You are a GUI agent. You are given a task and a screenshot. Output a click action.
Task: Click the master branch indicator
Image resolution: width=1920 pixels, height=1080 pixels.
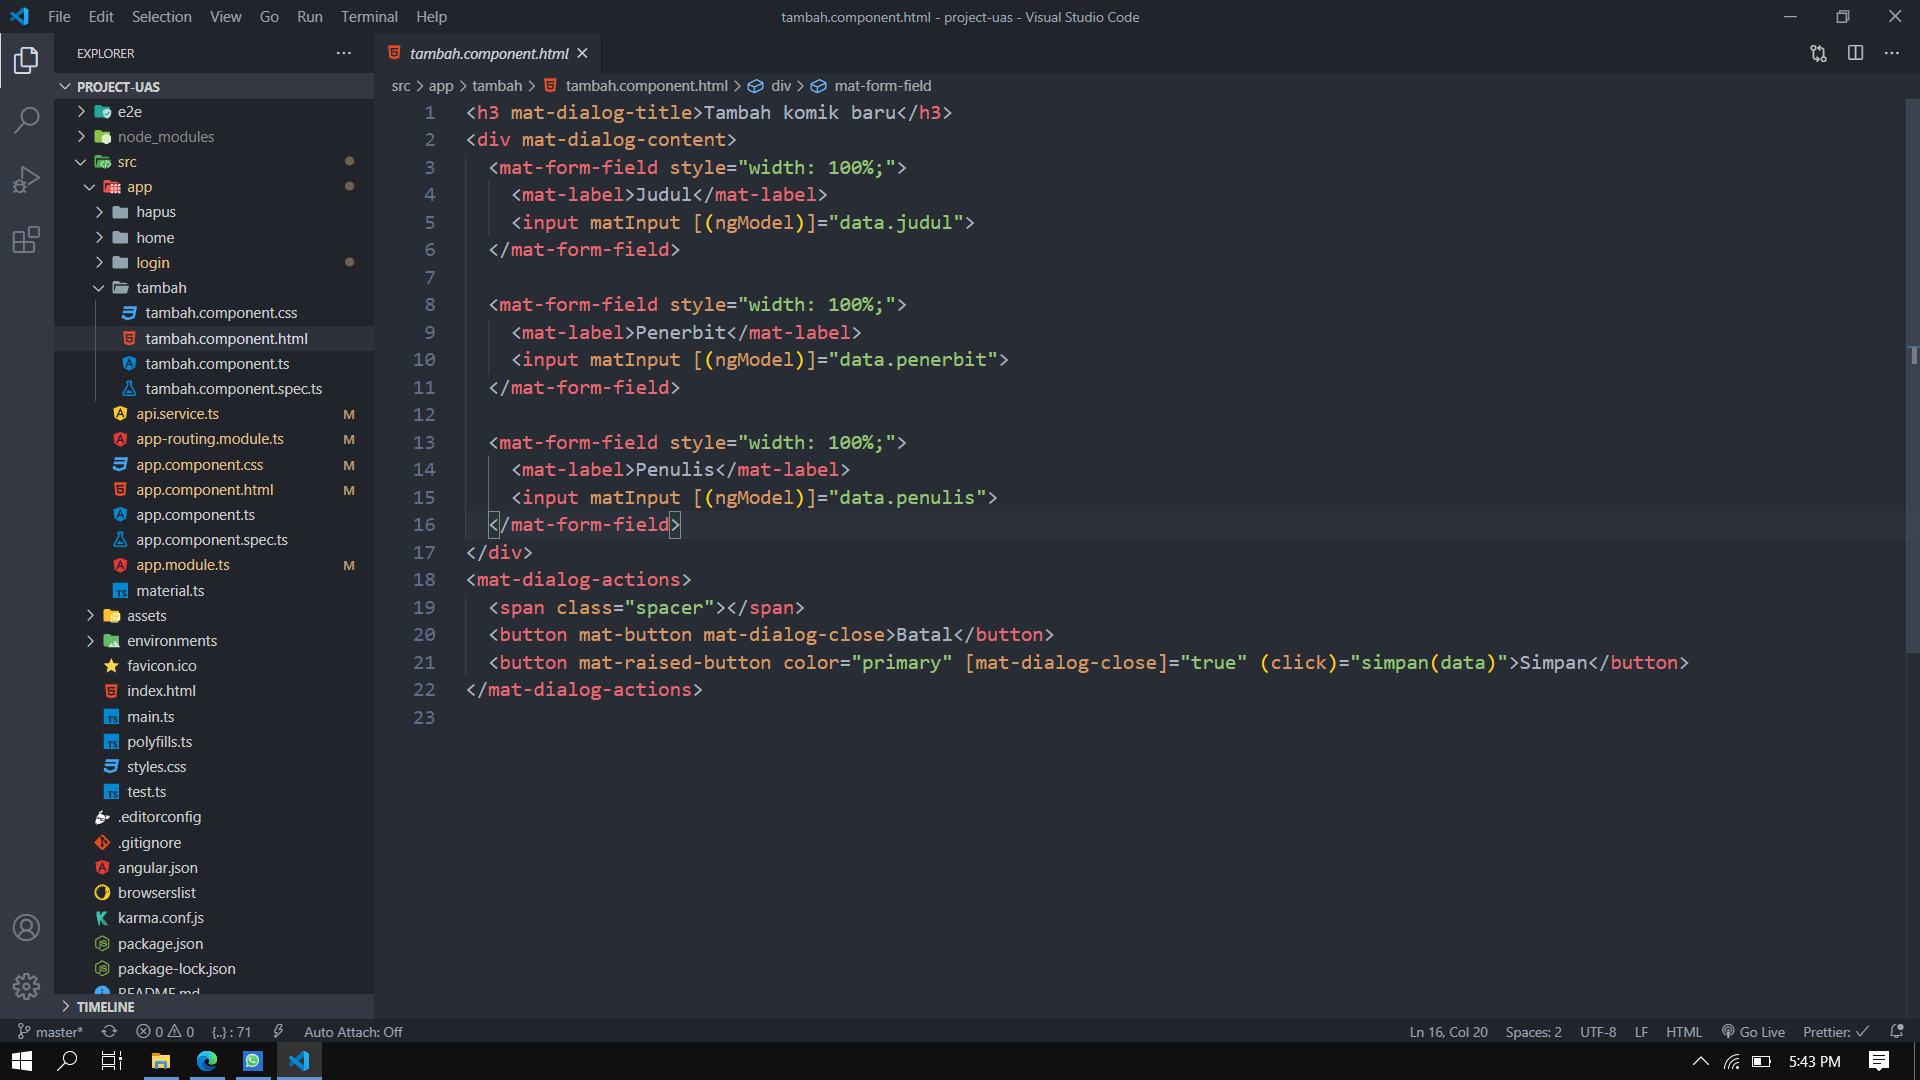tap(50, 1032)
